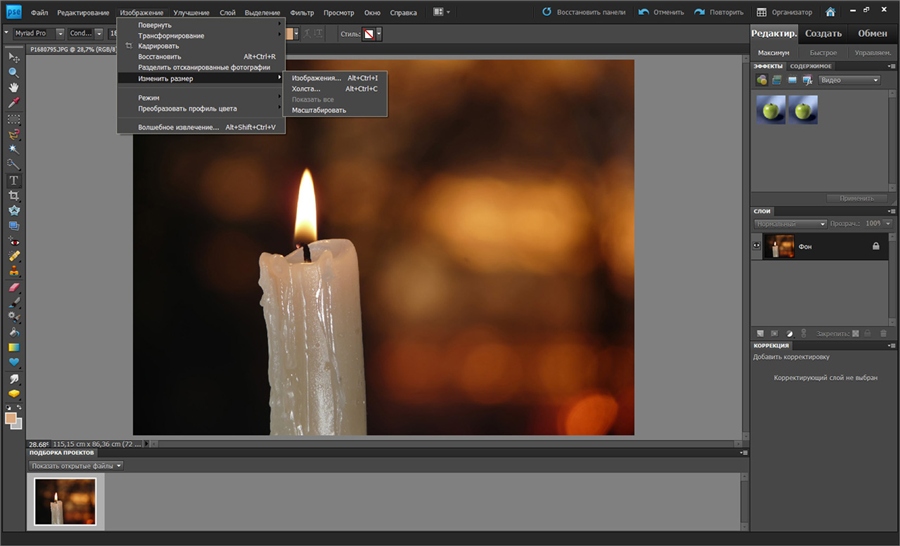This screenshot has height=546, width=900.
Task: Select the Paint Bucket tool
Action: [14, 332]
